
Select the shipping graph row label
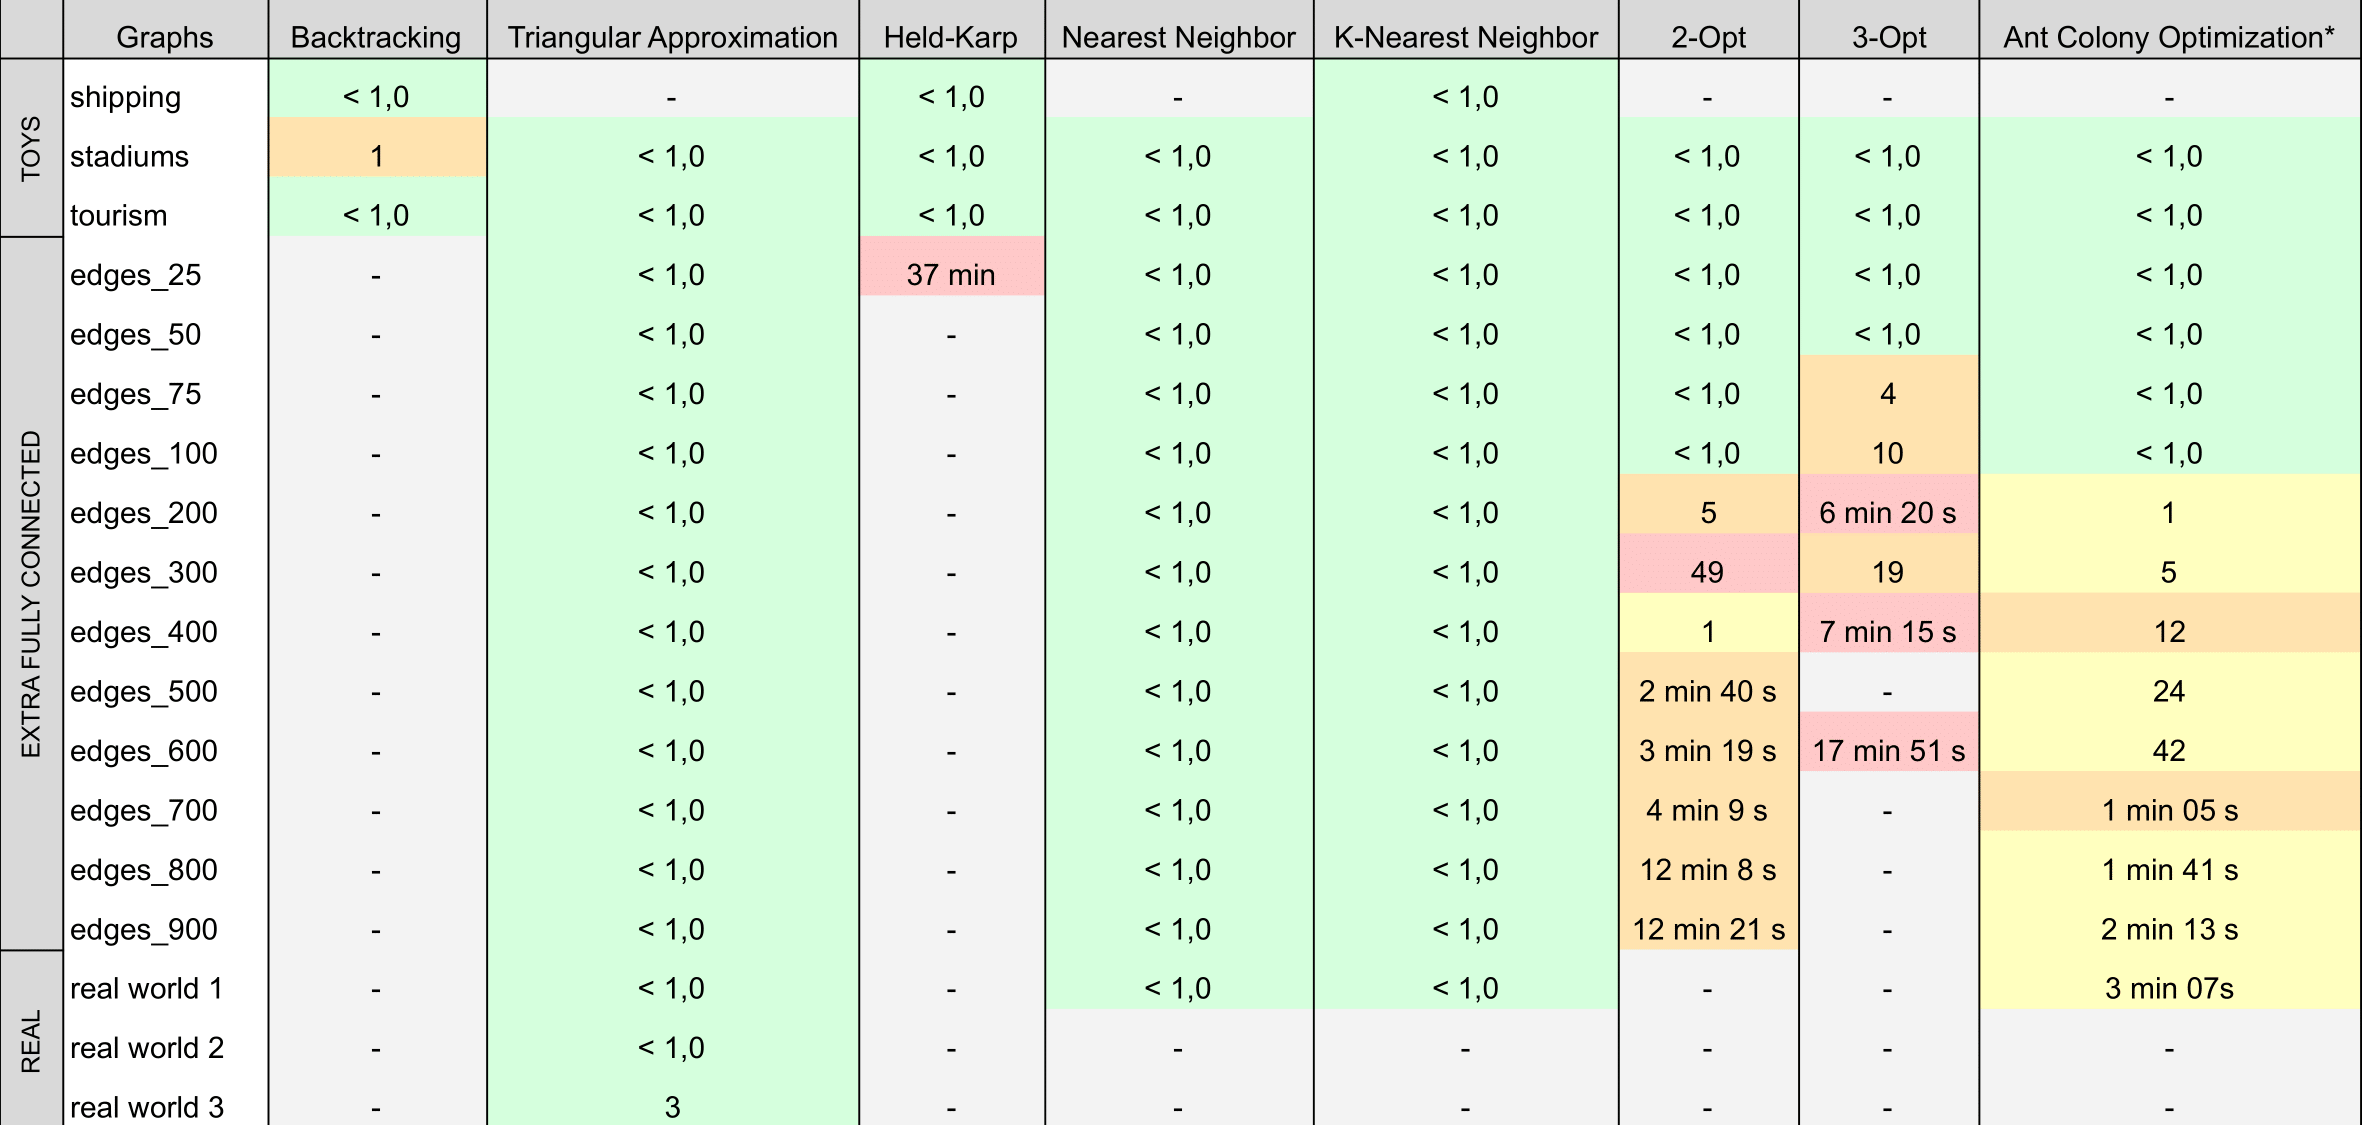(126, 97)
